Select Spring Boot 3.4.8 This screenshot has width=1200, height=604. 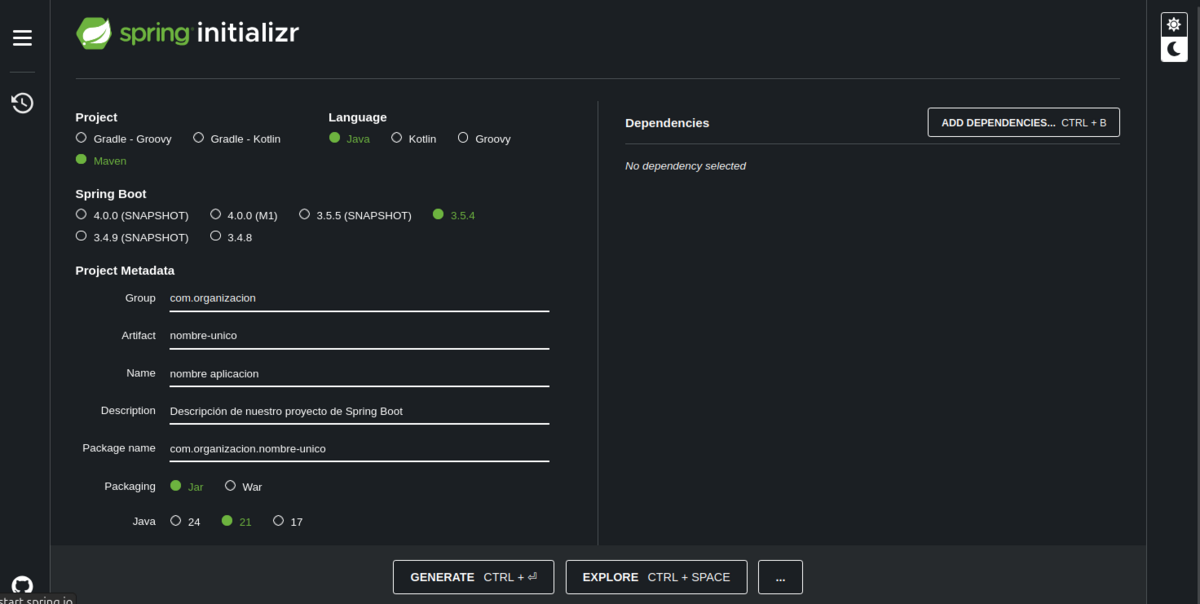pos(231,237)
